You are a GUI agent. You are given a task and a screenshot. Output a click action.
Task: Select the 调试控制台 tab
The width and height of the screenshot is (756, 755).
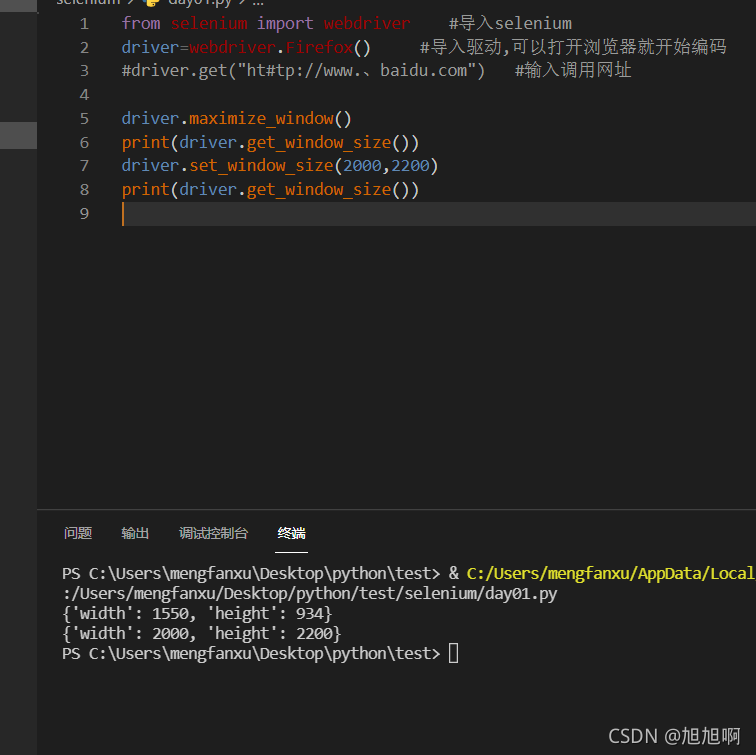(x=214, y=533)
